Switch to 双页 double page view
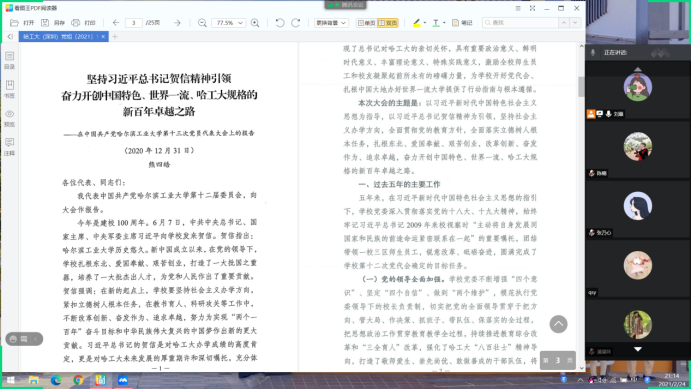The width and height of the screenshot is (692, 389). (x=387, y=23)
